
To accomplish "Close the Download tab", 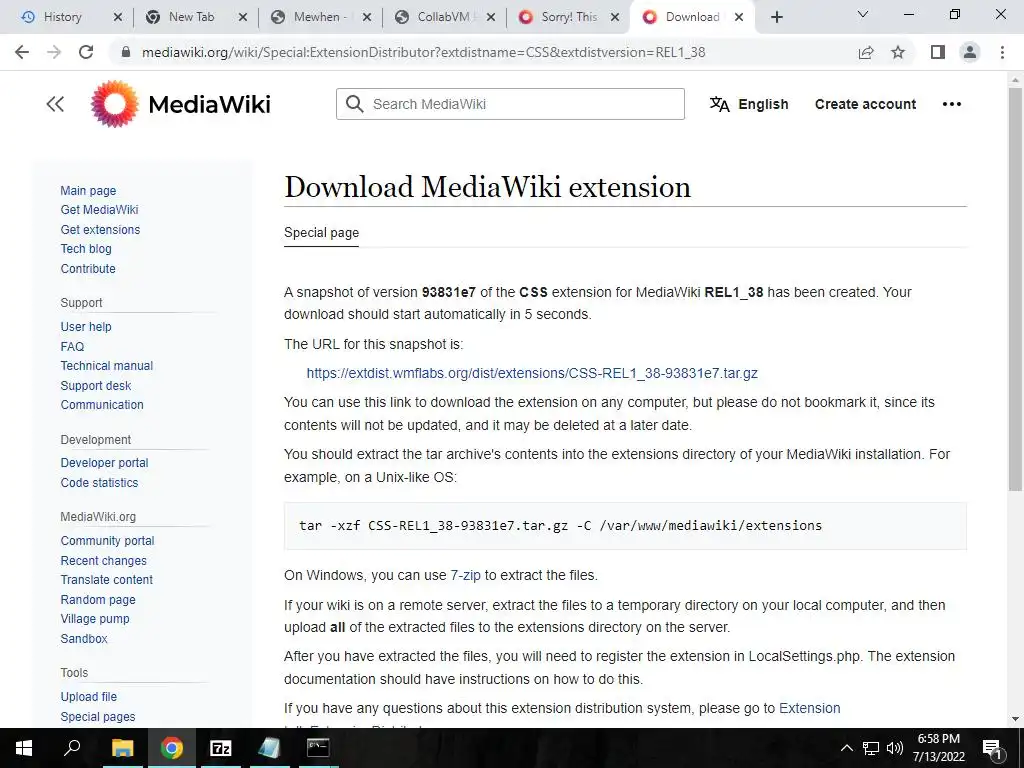I will point(739,17).
